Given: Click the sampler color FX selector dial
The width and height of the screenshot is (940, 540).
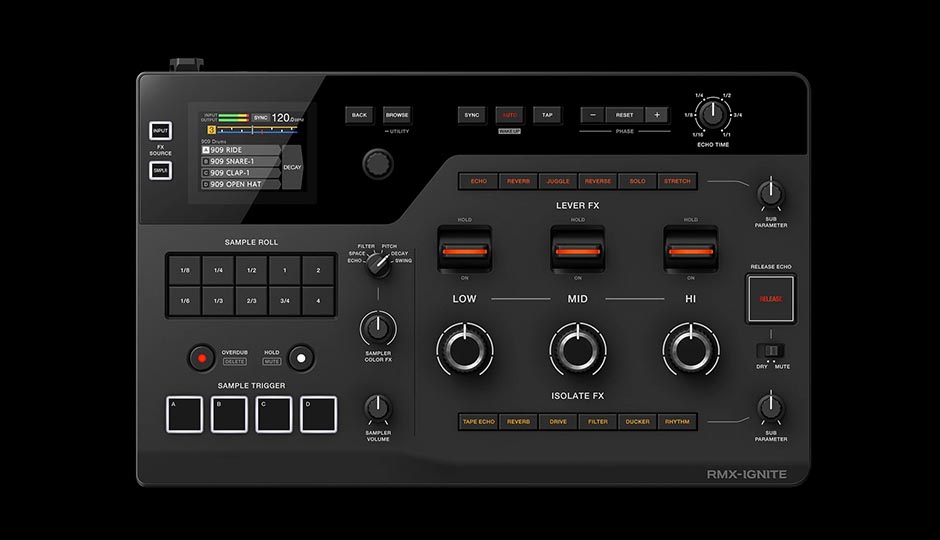Looking at the screenshot, I should tap(377, 265).
